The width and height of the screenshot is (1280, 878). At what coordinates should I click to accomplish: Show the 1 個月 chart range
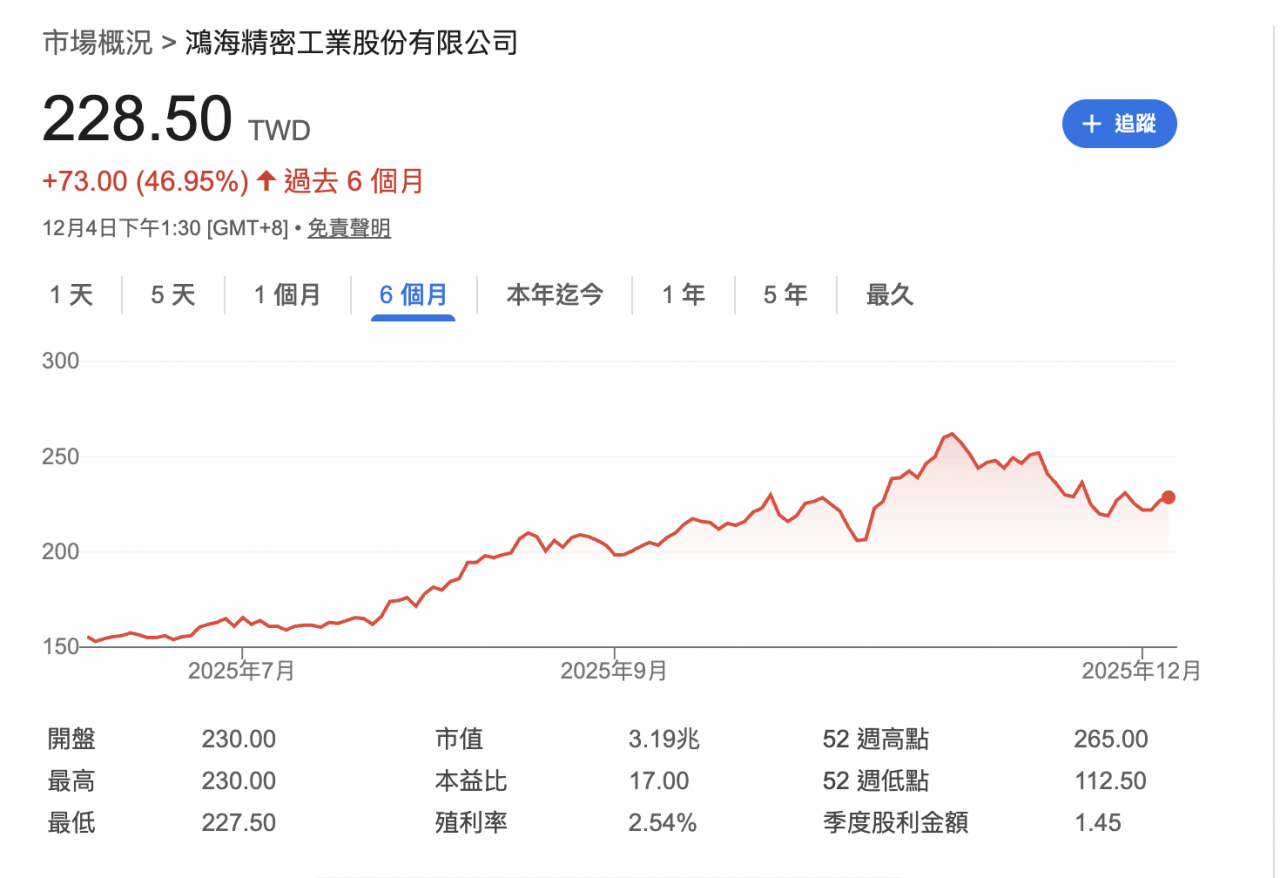[x=287, y=295]
